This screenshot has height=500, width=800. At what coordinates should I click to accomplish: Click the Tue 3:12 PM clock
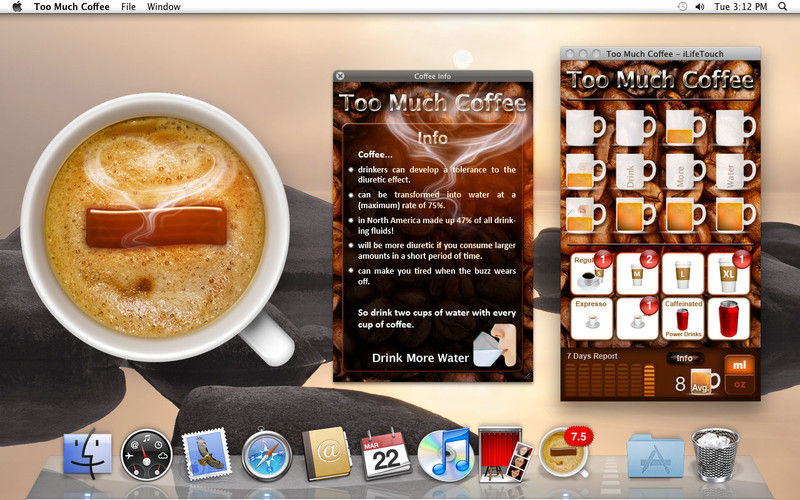740,7
